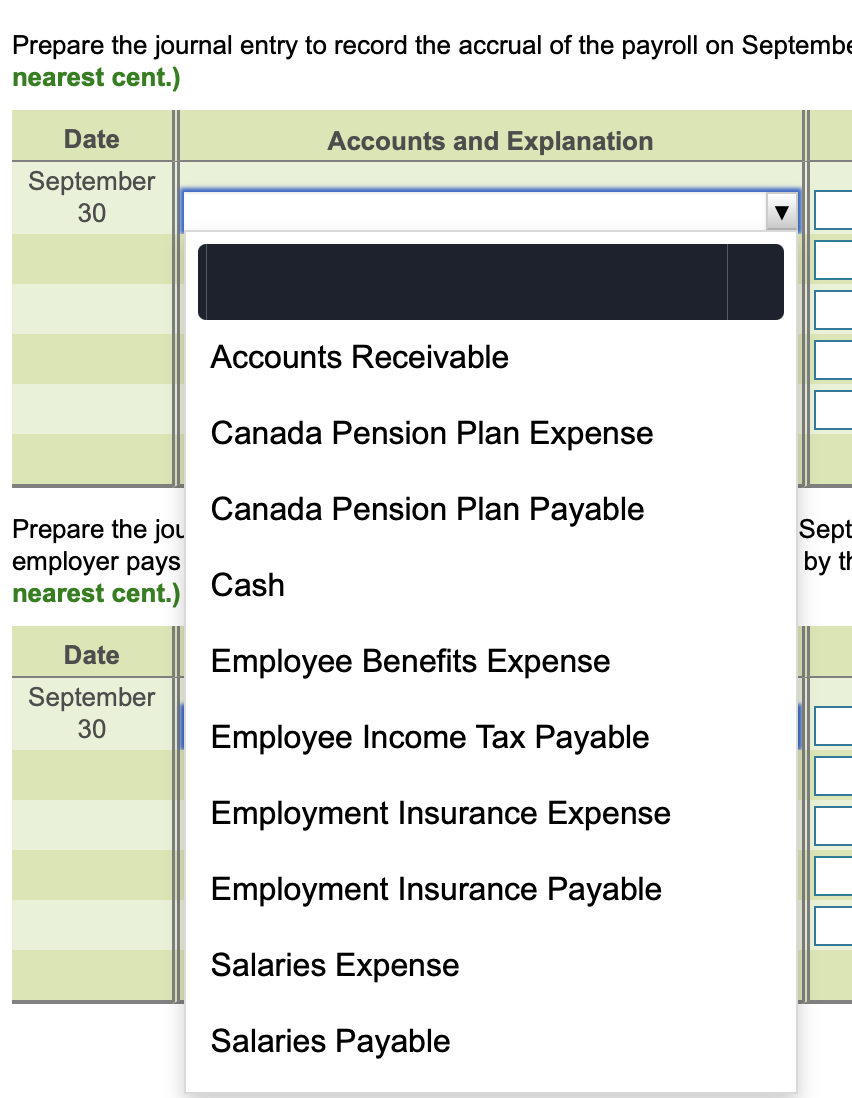Select Canada Pension Plan Payable option
Image resolution: width=852 pixels, height=1098 pixels.
(x=426, y=509)
